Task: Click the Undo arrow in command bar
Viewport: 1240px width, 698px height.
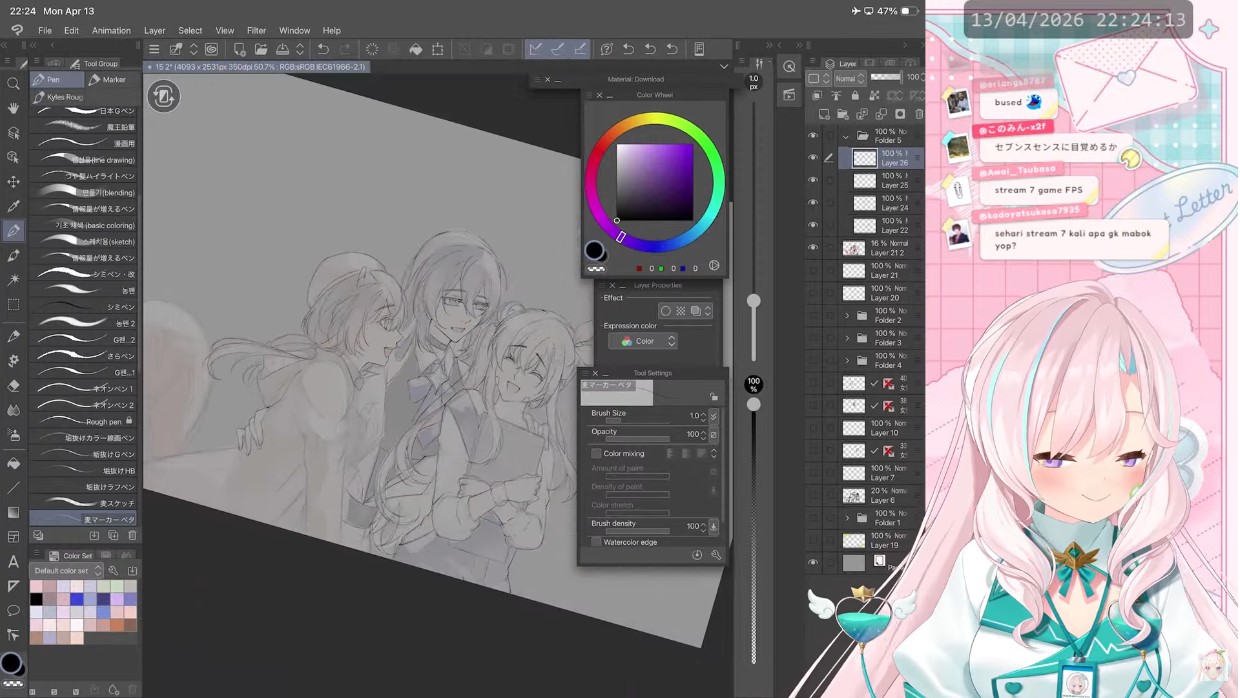Action: (x=323, y=49)
